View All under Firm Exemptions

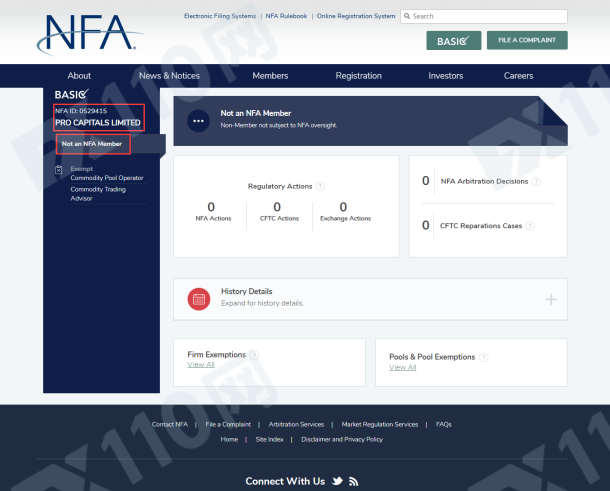click(201, 365)
